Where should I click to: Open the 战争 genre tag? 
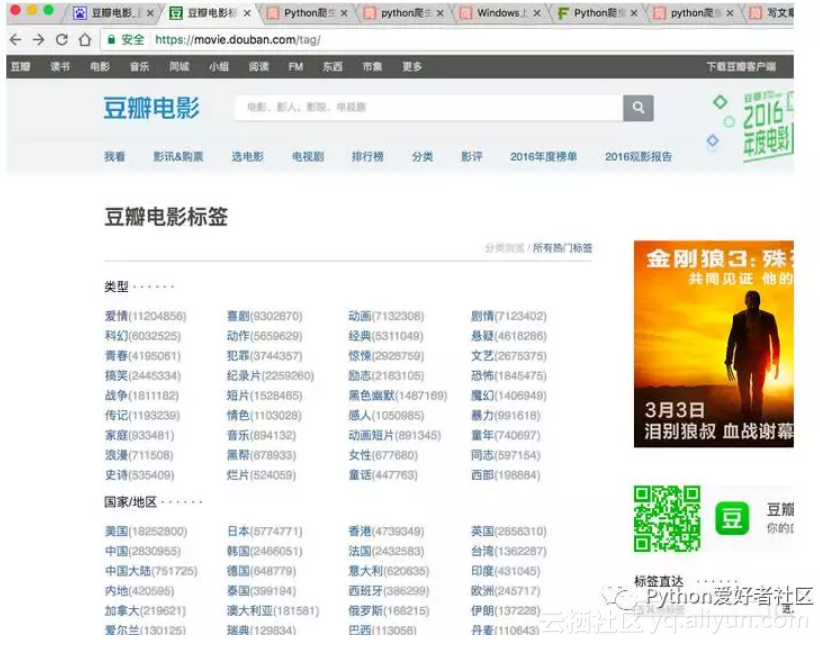(116, 395)
